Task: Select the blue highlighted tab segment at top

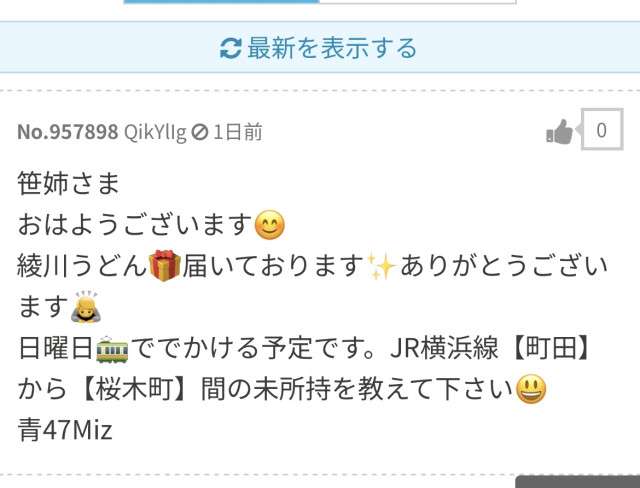Action: [x=221, y=2]
